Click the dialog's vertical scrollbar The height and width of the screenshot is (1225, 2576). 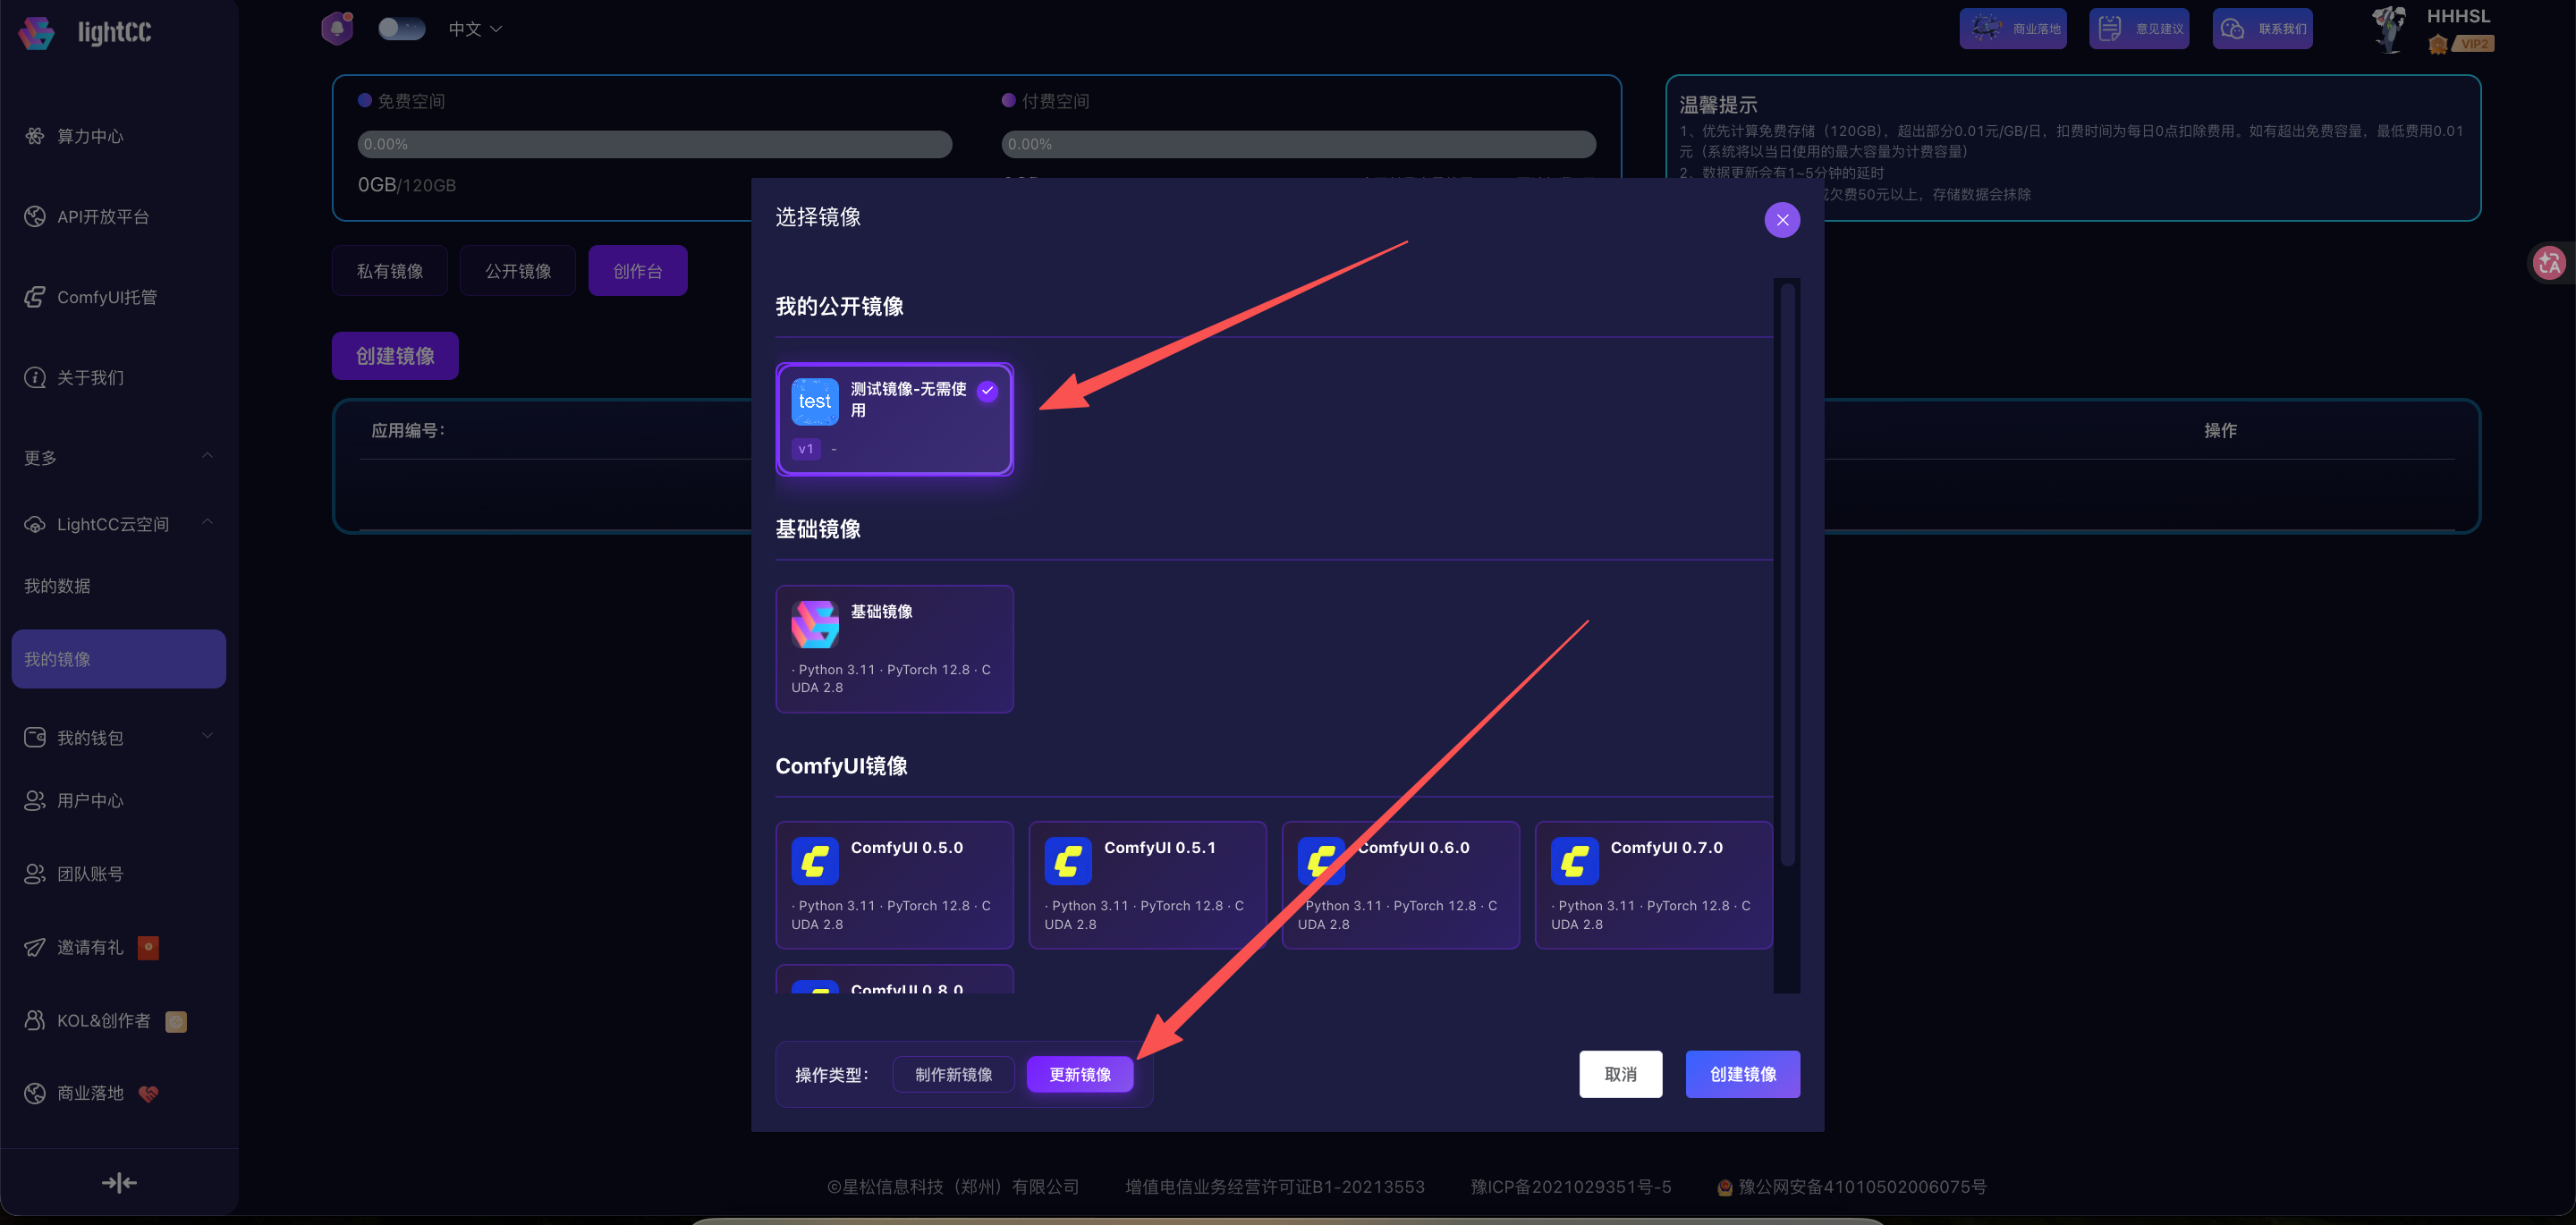[1787, 575]
